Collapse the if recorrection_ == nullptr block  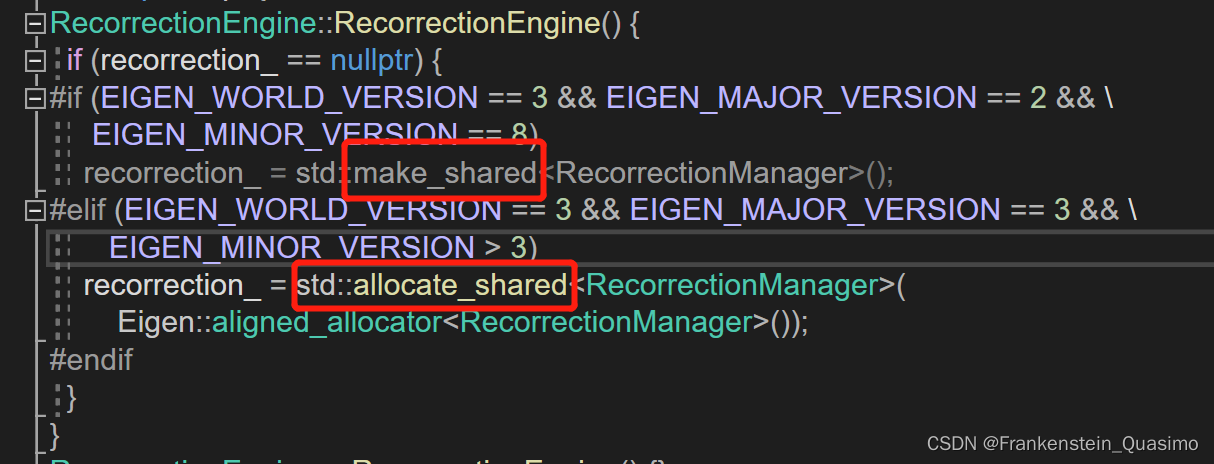(x=36, y=61)
